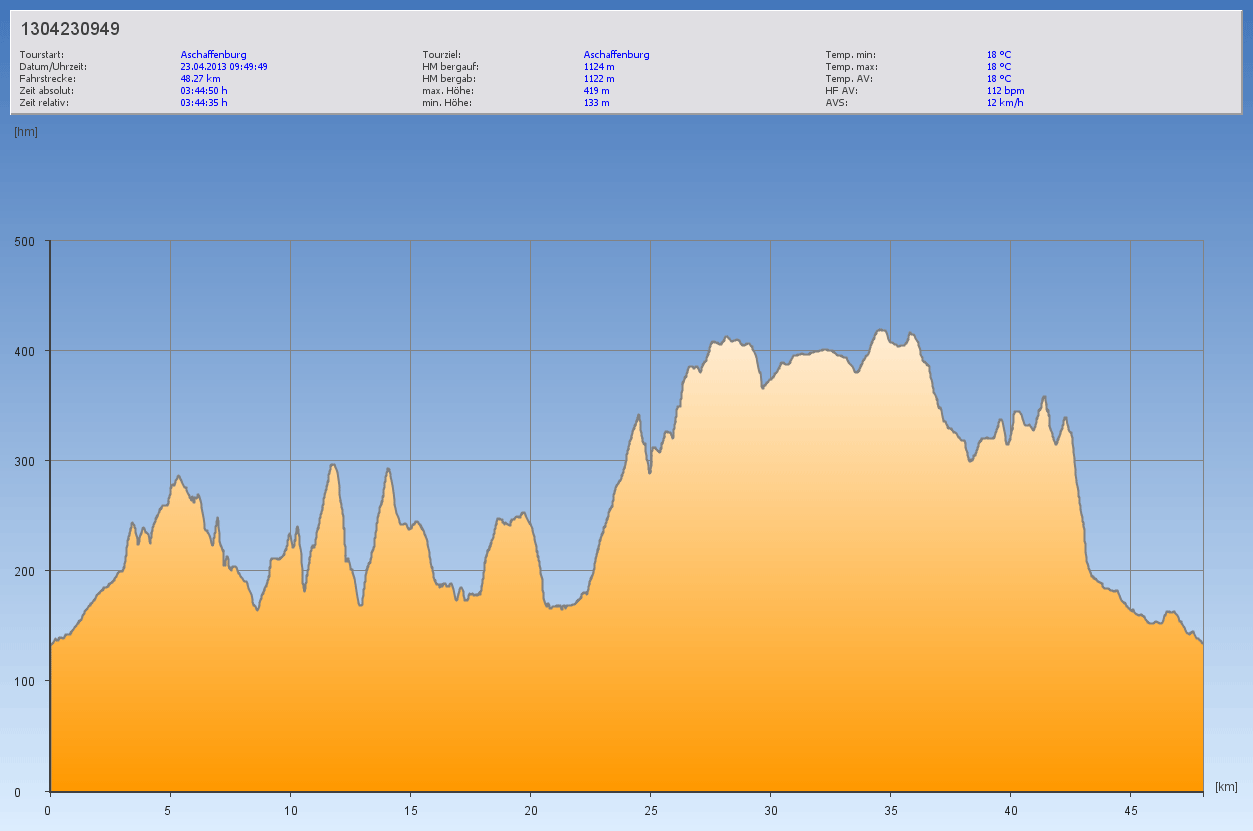Select the max. Höhe value 419 m

coord(596,90)
